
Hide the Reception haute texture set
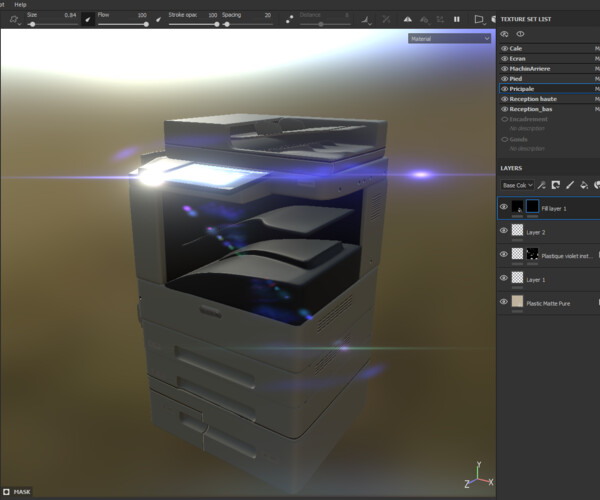505,99
